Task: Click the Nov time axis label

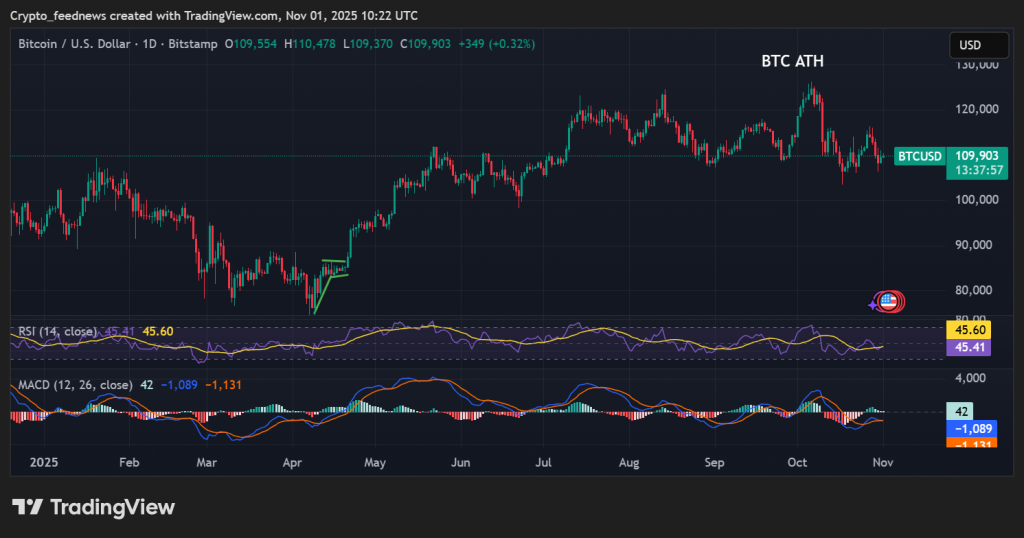Action: coord(883,462)
